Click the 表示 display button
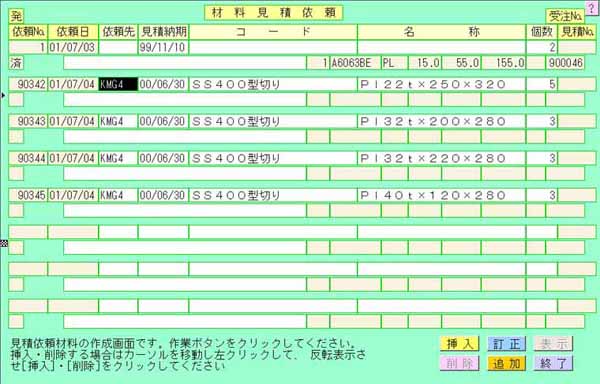The width and height of the screenshot is (600, 384). [554, 344]
